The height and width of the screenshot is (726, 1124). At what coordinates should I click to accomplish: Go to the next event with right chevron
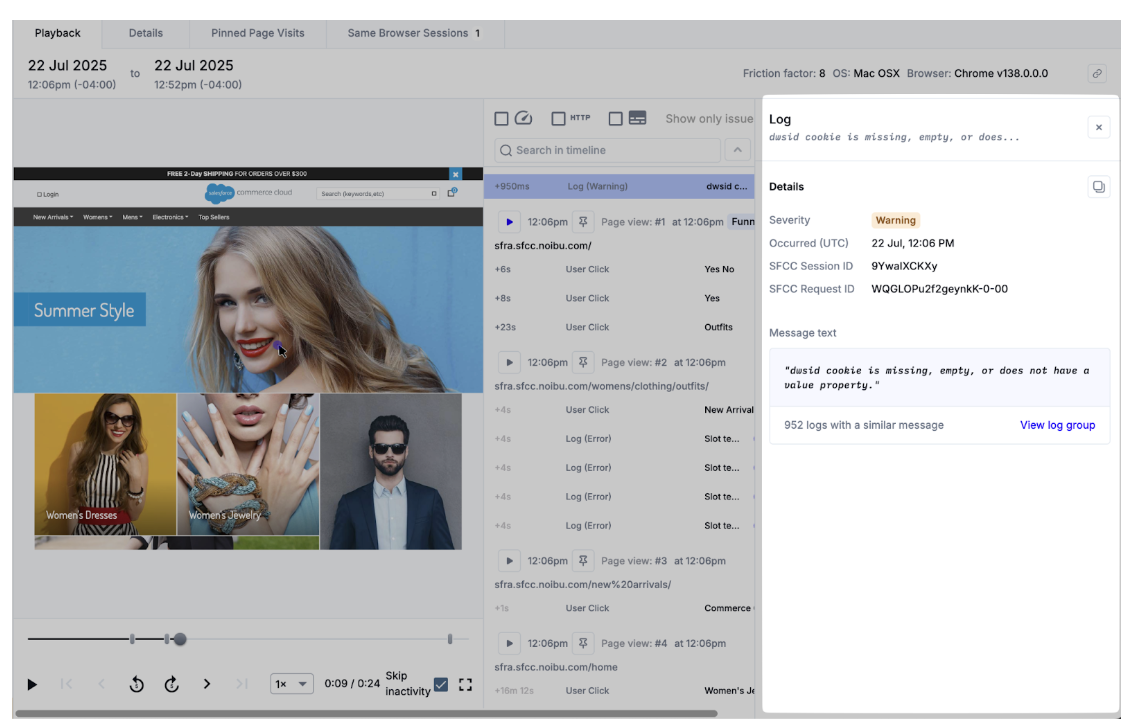pos(207,684)
